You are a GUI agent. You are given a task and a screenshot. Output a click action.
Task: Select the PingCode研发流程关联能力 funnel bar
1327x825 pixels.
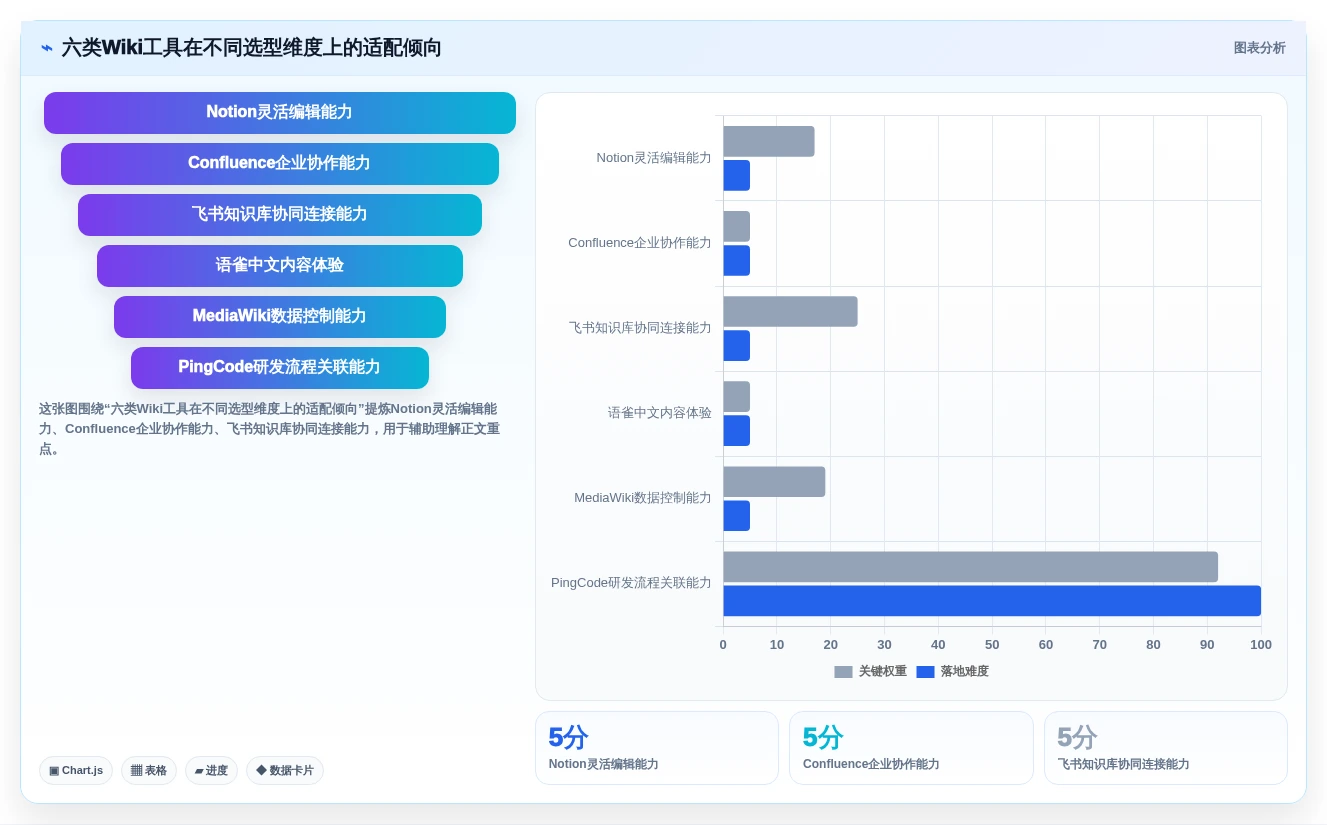tap(280, 368)
